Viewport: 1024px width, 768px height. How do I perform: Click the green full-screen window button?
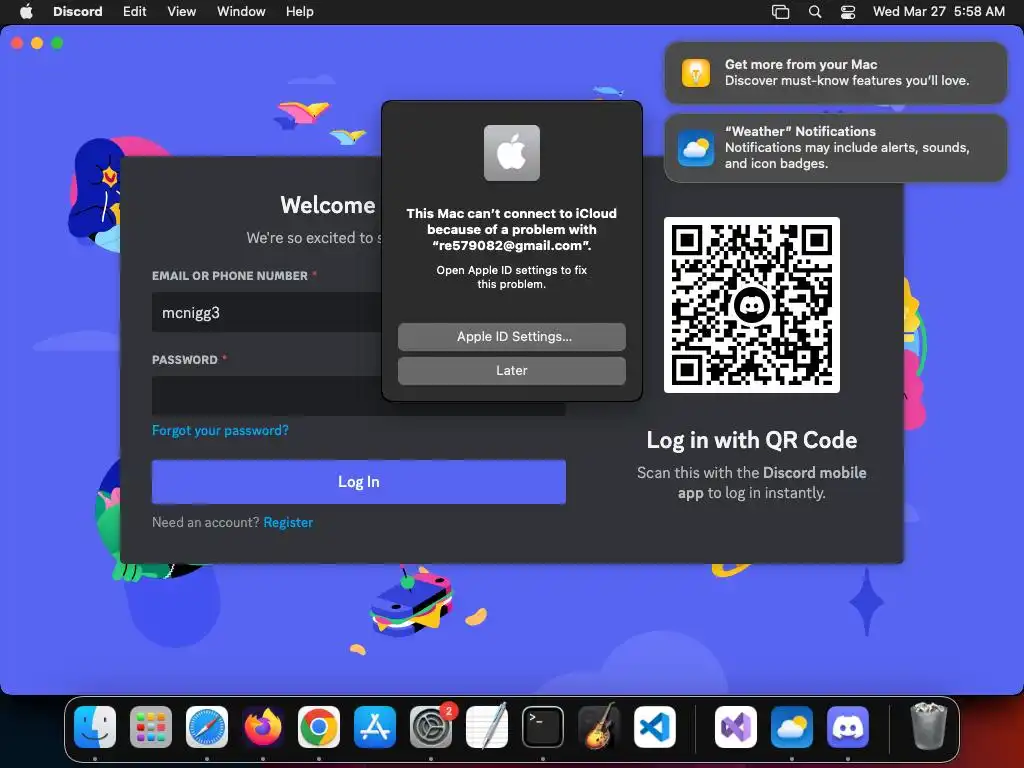coord(57,43)
